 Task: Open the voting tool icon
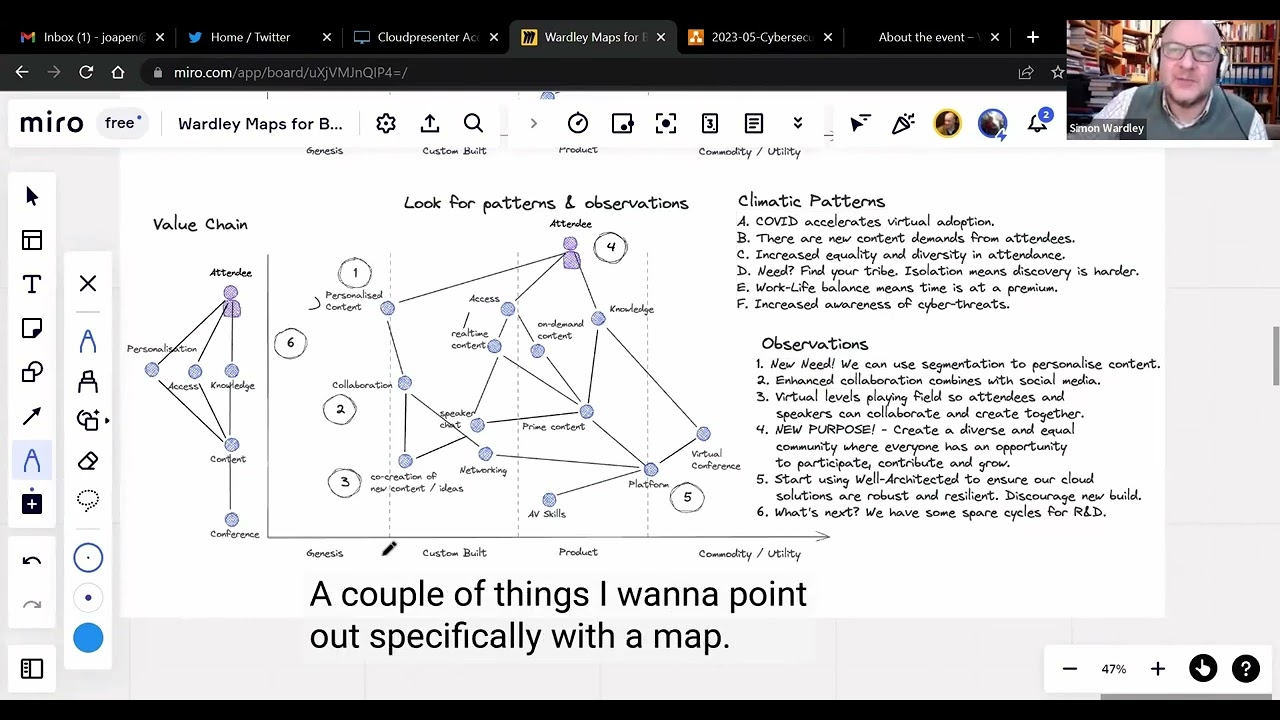pos(622,123)
